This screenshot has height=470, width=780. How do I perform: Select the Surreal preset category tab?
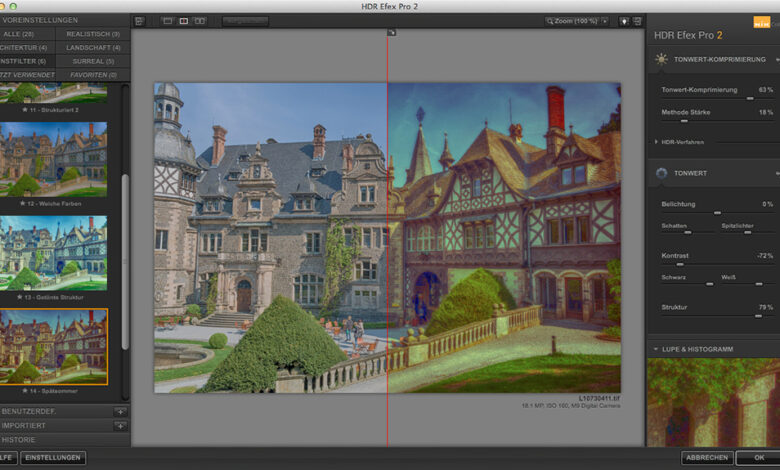(x=94, y=61)
